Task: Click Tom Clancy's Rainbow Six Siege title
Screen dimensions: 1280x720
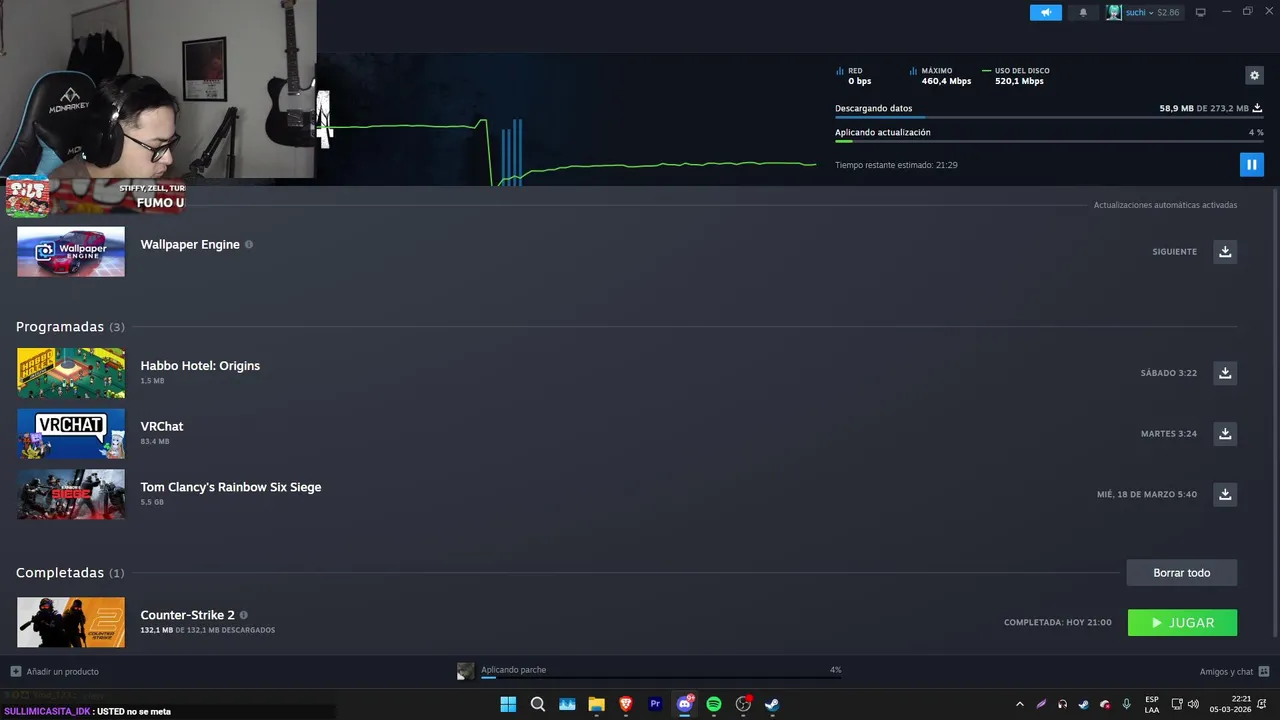Action: (231, 487)
